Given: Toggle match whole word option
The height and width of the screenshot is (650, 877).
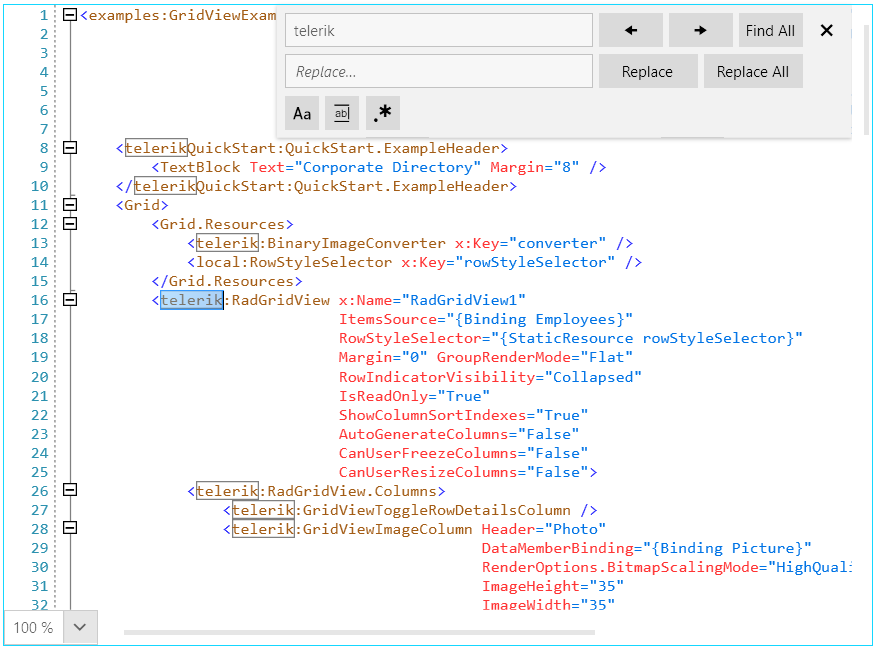Looking at the screenshot, I should 341,113.
